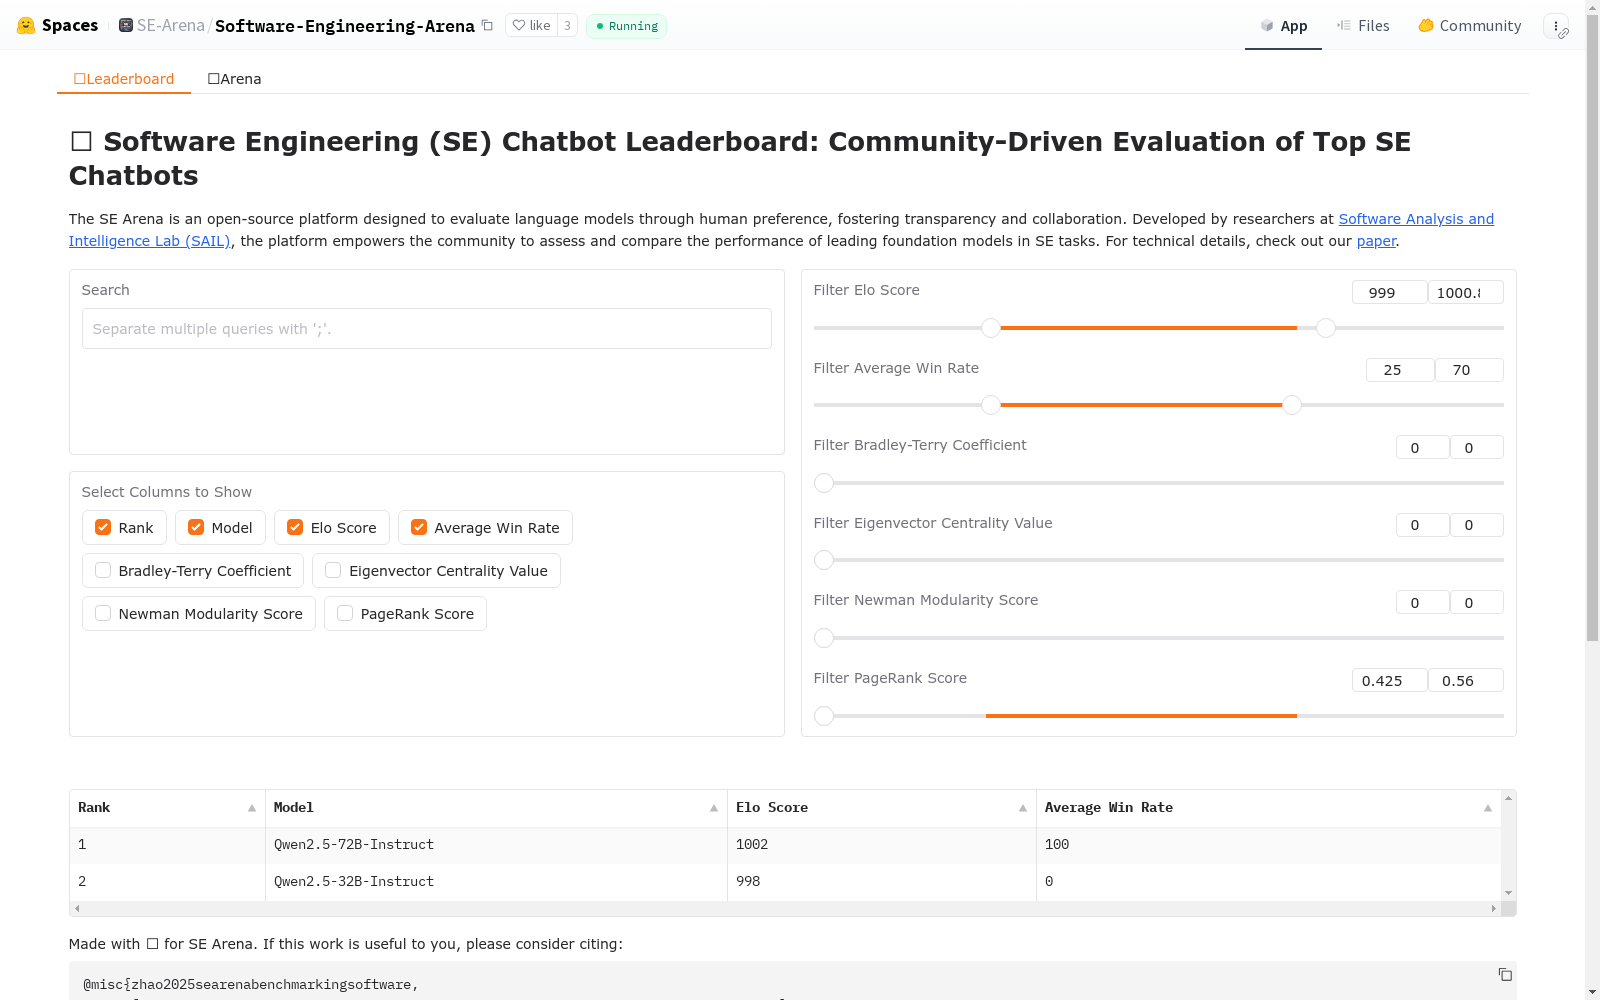Screen dimensions: 1600x1000
Task: Enable the Bradley-Terry Coefficient column
Action: [103, 570]
